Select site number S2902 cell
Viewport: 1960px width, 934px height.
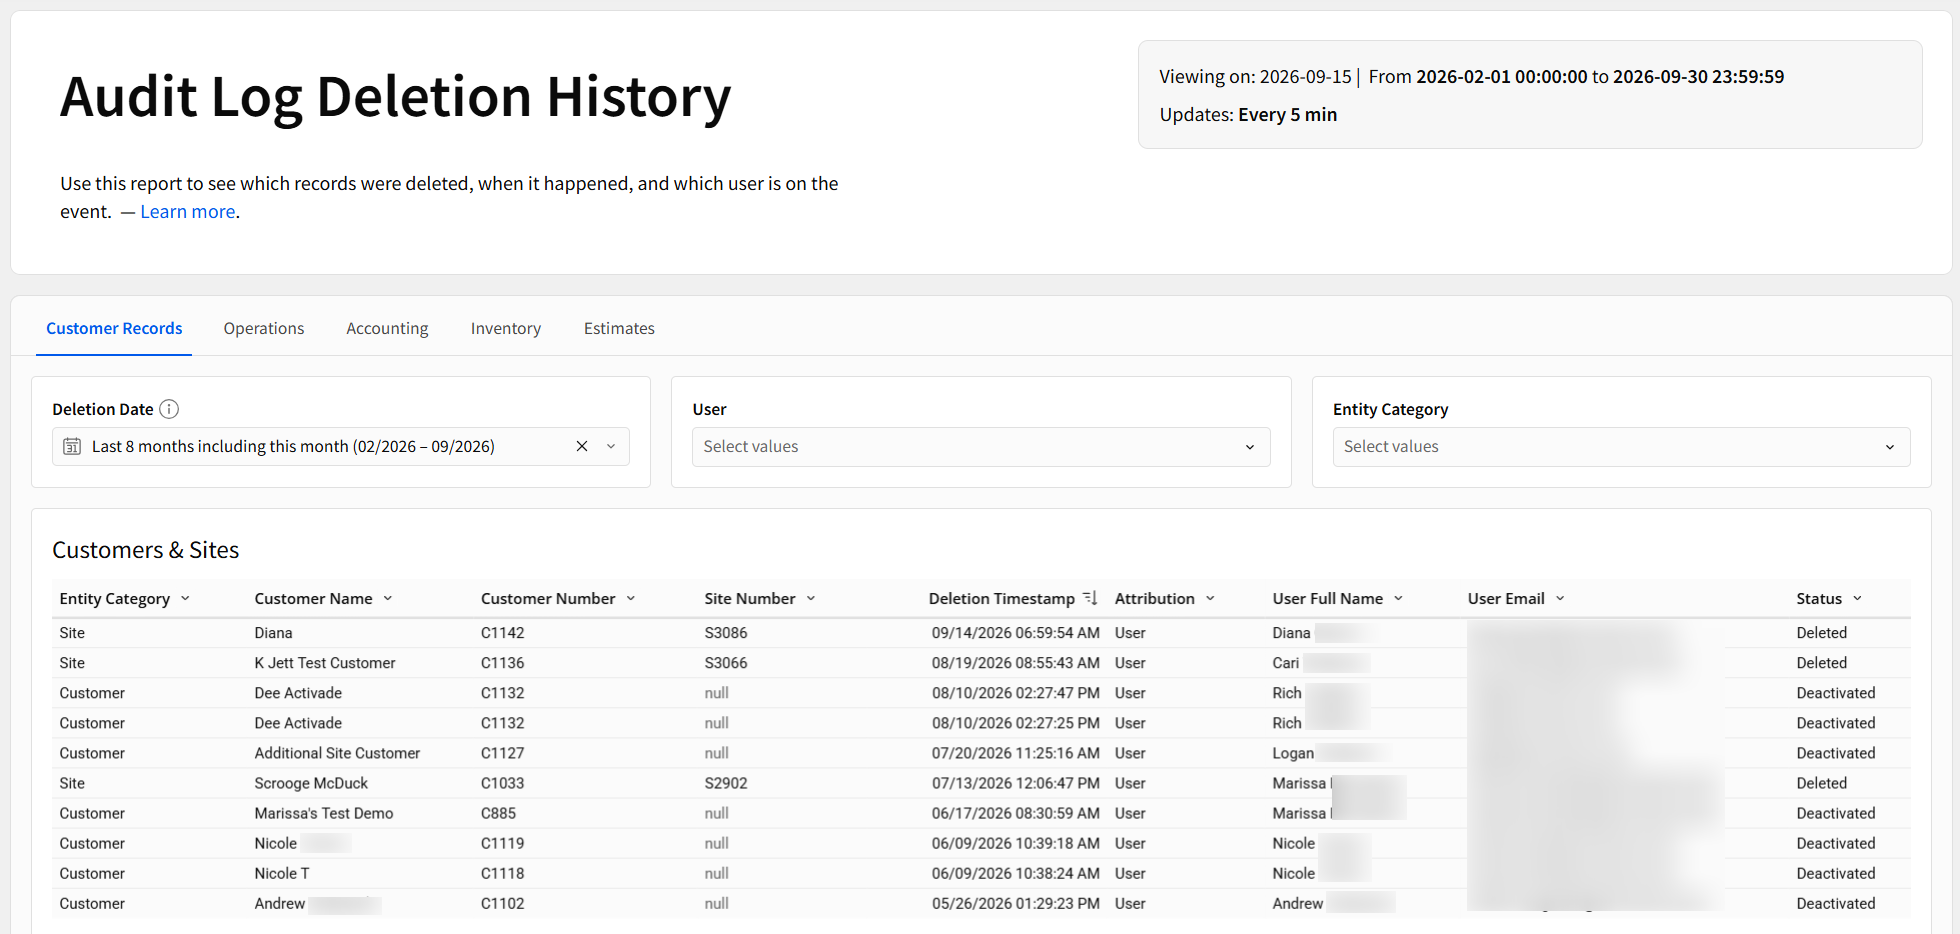tap(726, 783)
